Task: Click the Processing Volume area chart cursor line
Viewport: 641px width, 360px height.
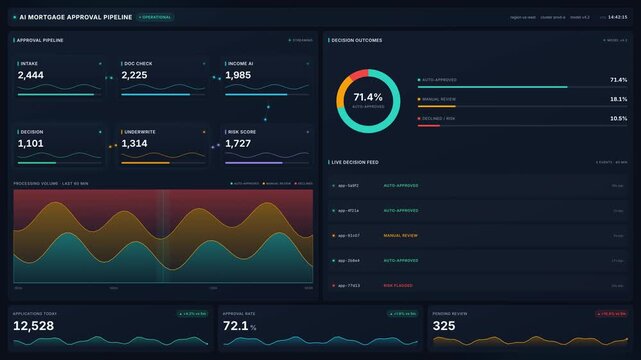Action: (x=164, y=236)
